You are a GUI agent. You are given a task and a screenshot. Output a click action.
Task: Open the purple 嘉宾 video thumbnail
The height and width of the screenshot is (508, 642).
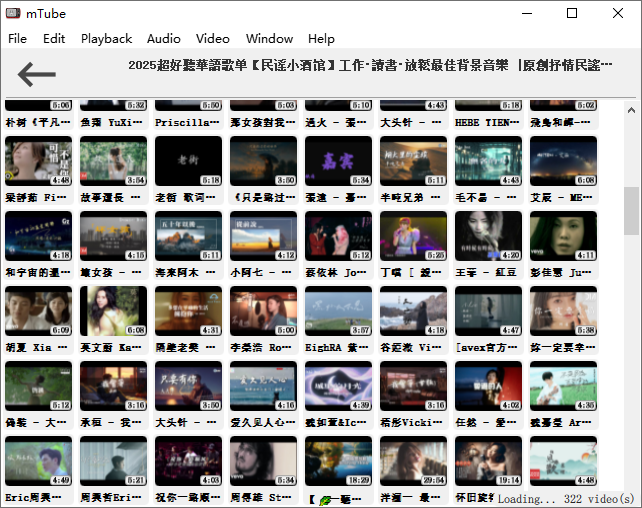339,161
